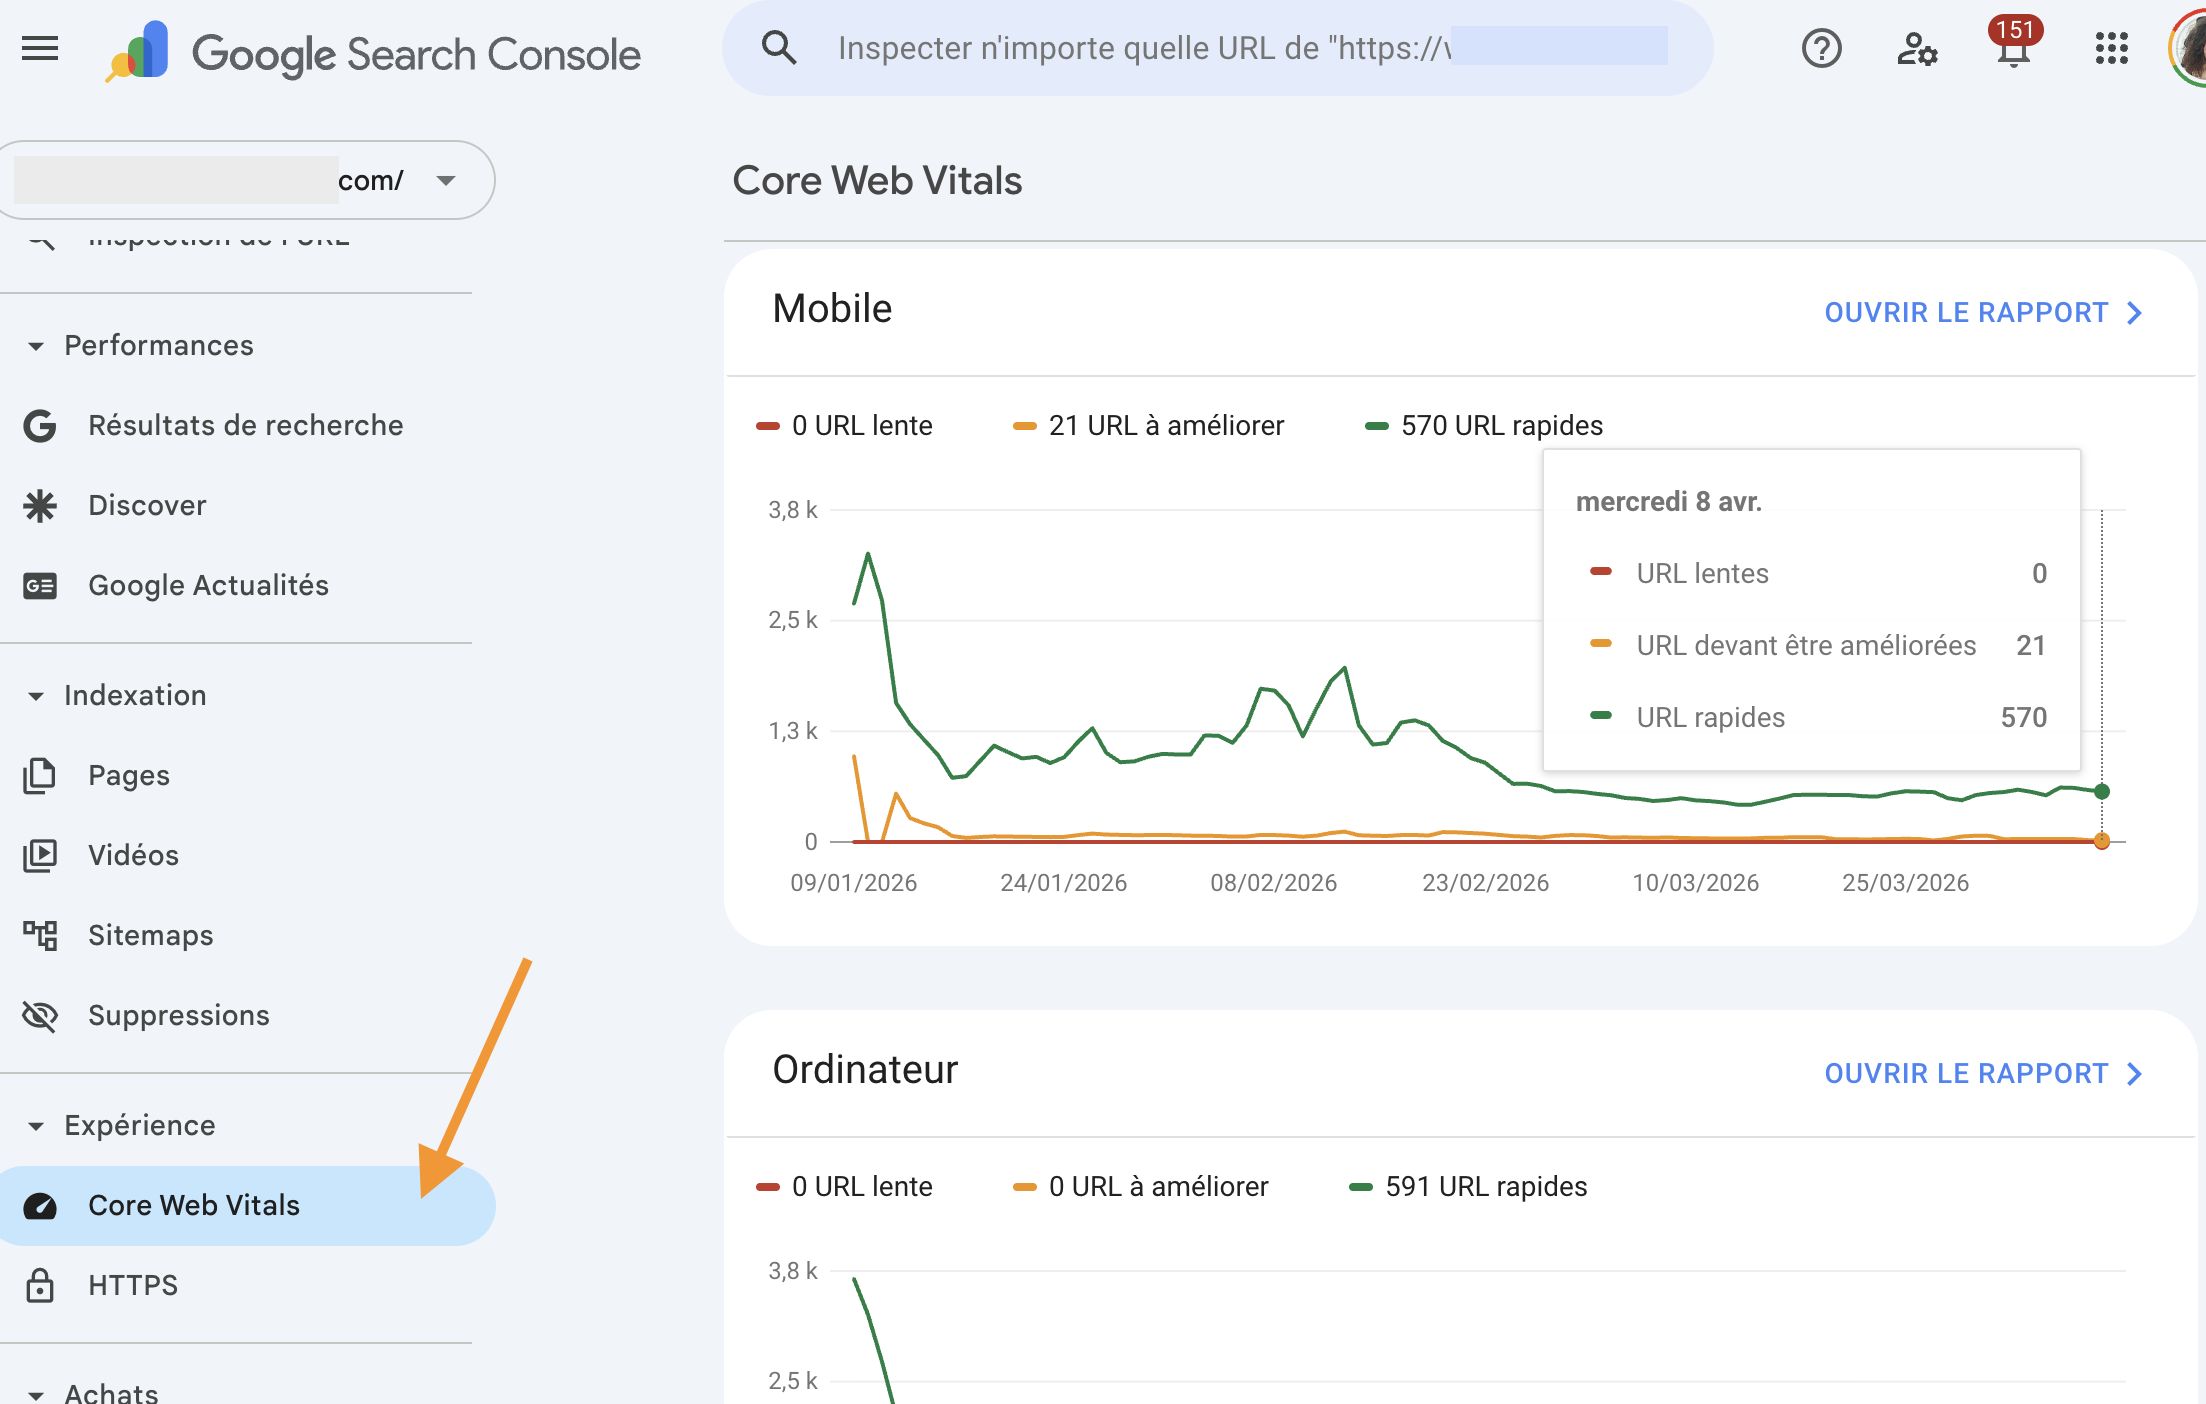
Task: Open the help menu
Action: click(x=1821, y=47)
